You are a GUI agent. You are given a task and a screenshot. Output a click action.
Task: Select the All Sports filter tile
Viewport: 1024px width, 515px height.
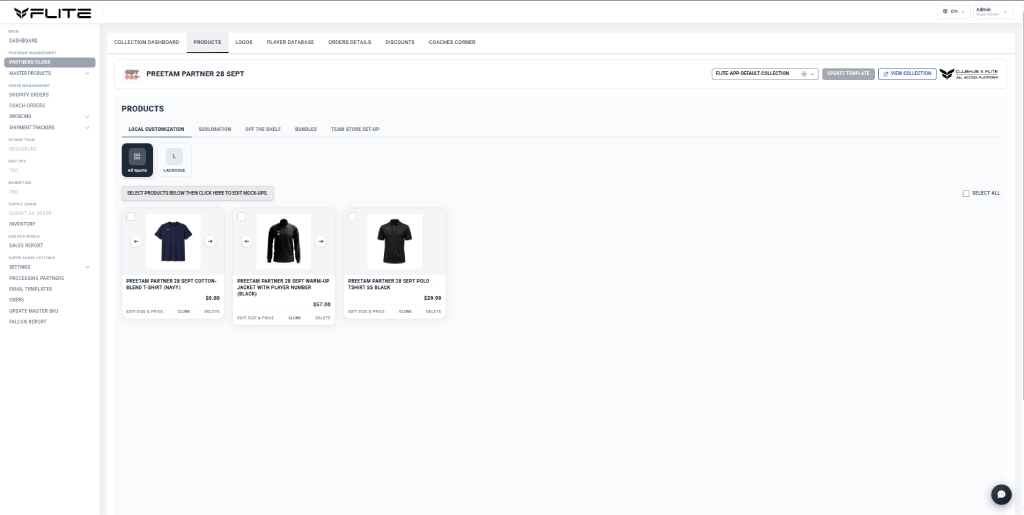[137, 160]
